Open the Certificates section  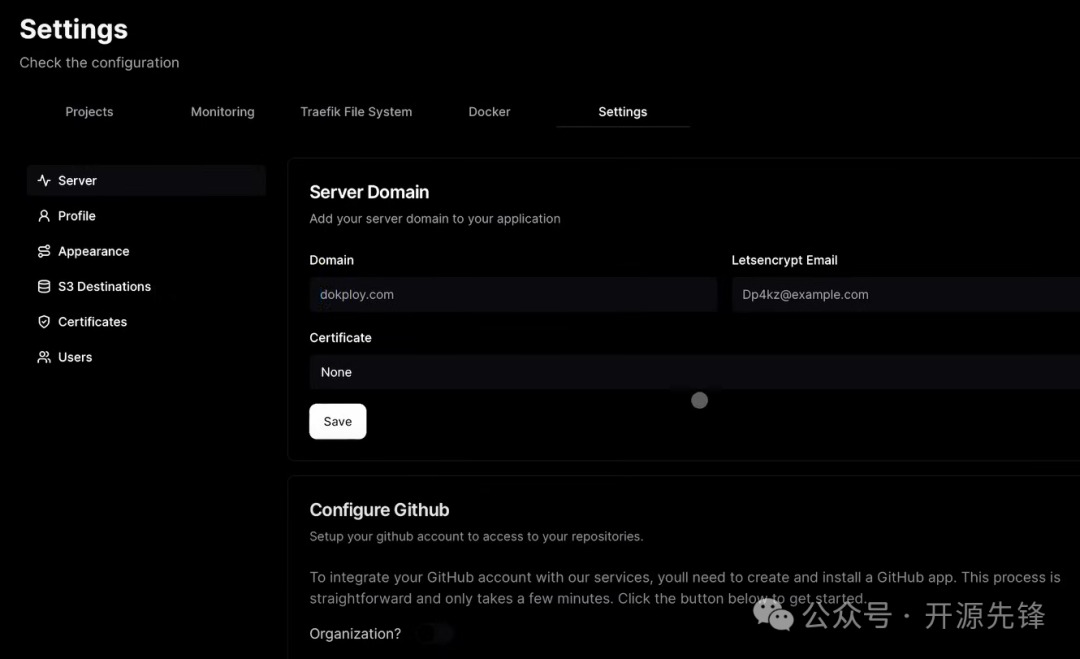coord(146,322)
